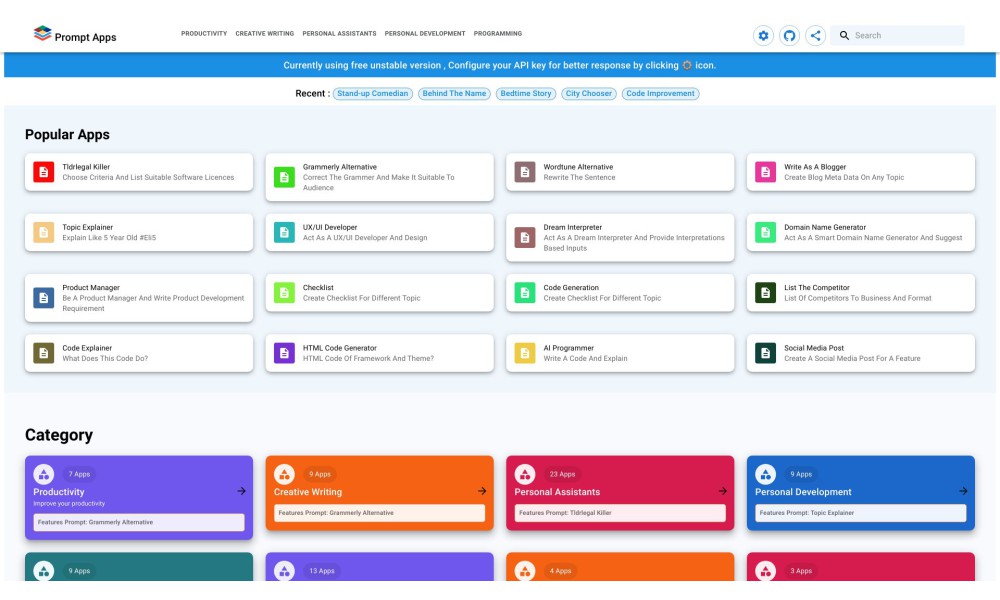Click the Domain Name Generator icon
Viewport: 1000px width, 600px height.
pos(765,232)
